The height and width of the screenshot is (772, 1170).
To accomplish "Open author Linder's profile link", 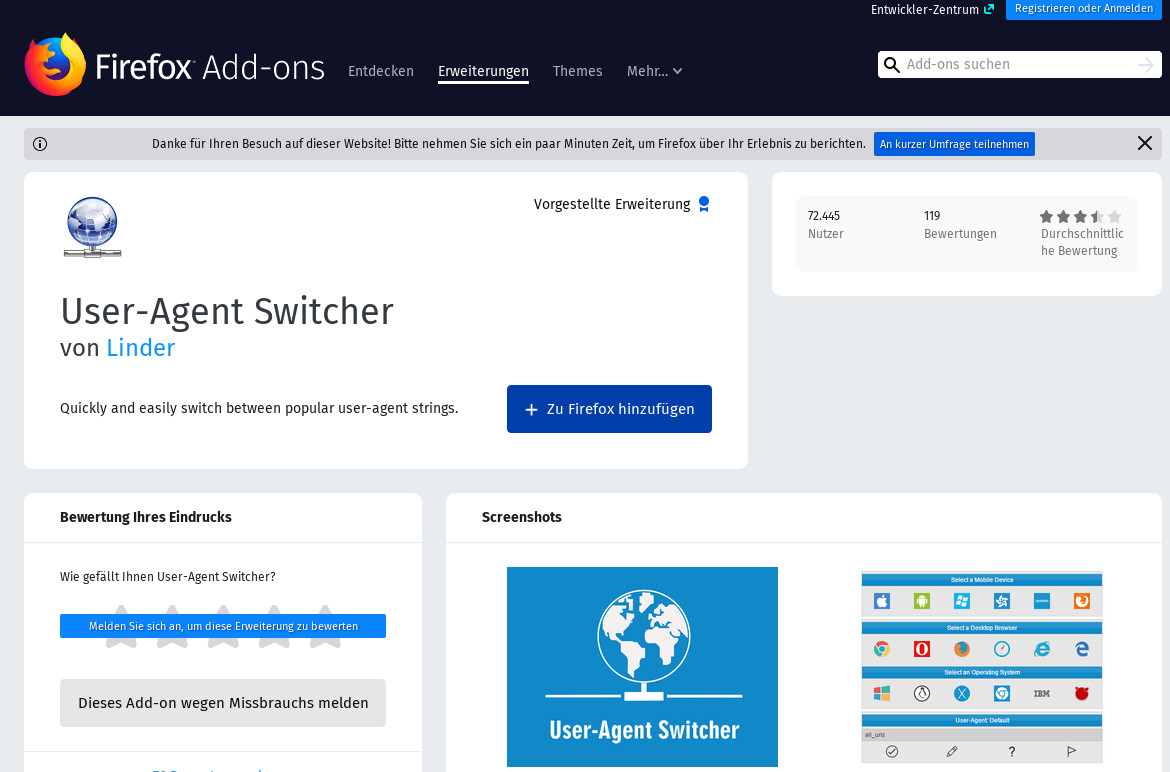I will pos(140,348).
